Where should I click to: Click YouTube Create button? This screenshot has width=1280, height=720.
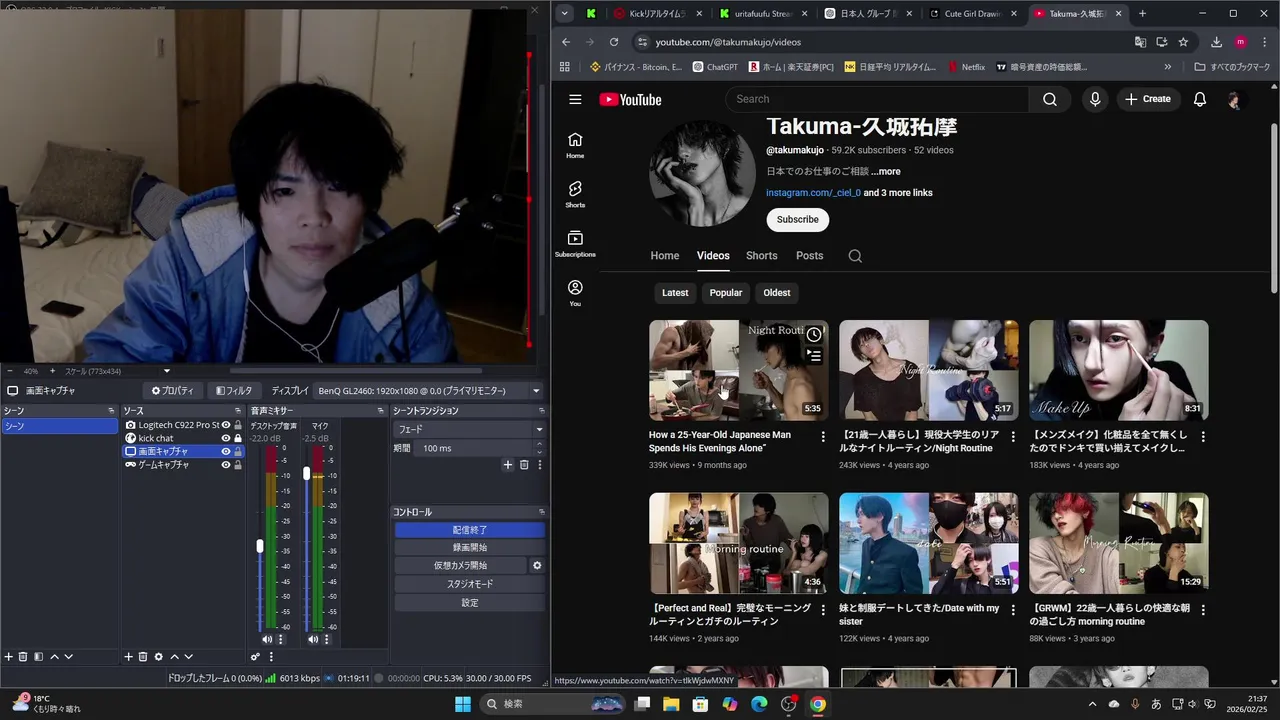tap(1147, 99)
